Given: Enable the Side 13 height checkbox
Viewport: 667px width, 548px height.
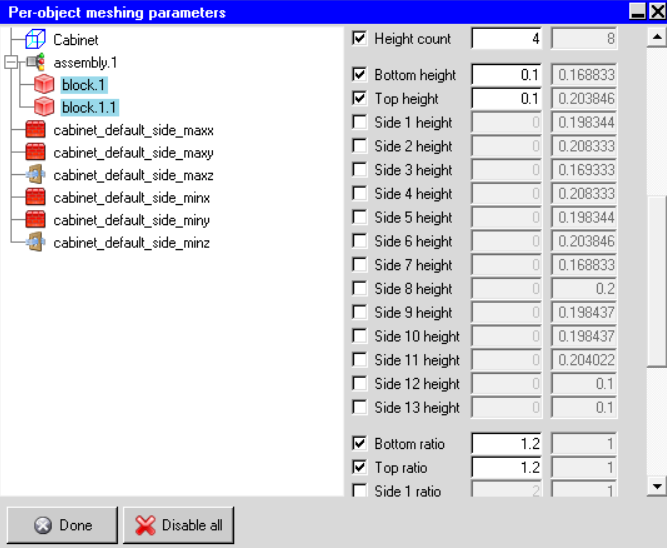Looking at the screenshot, I should point(359,407).
